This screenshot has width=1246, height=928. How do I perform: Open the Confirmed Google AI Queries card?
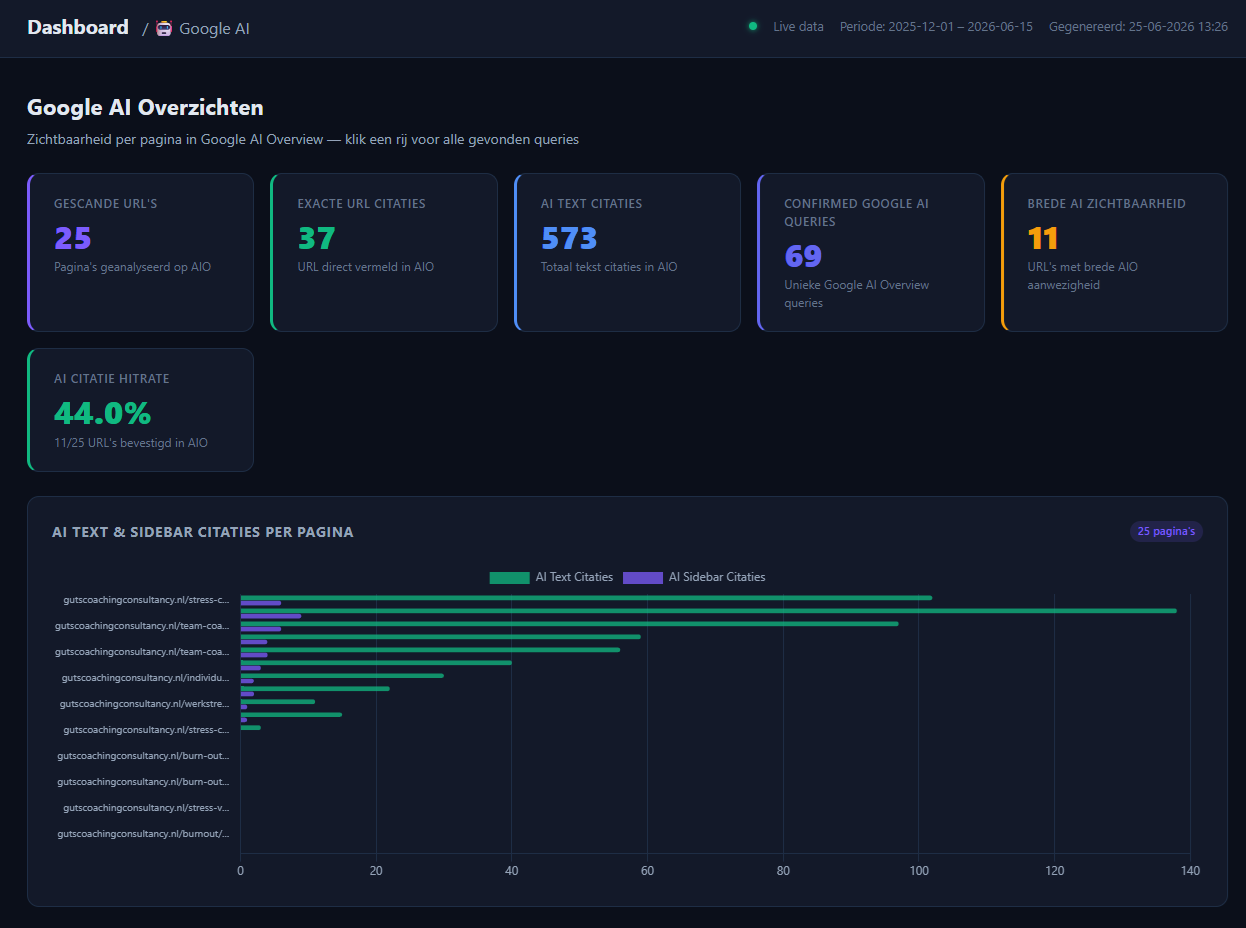[x=871, y=252]
